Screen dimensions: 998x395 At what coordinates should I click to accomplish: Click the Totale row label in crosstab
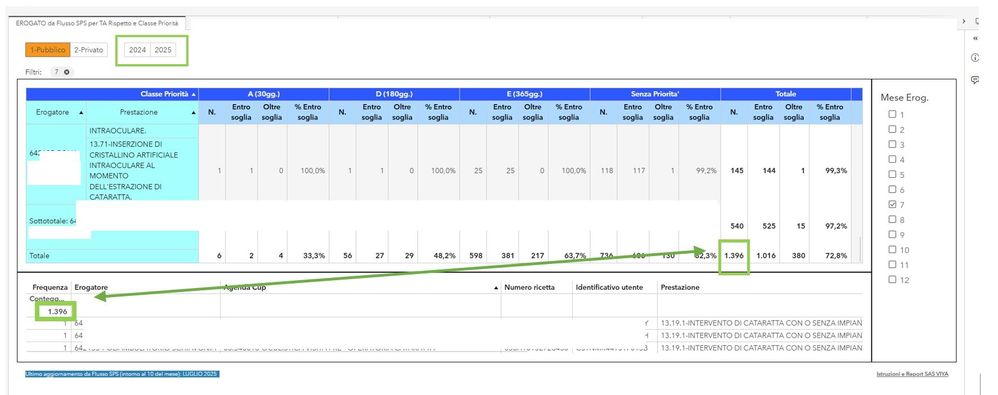(39, 256)
